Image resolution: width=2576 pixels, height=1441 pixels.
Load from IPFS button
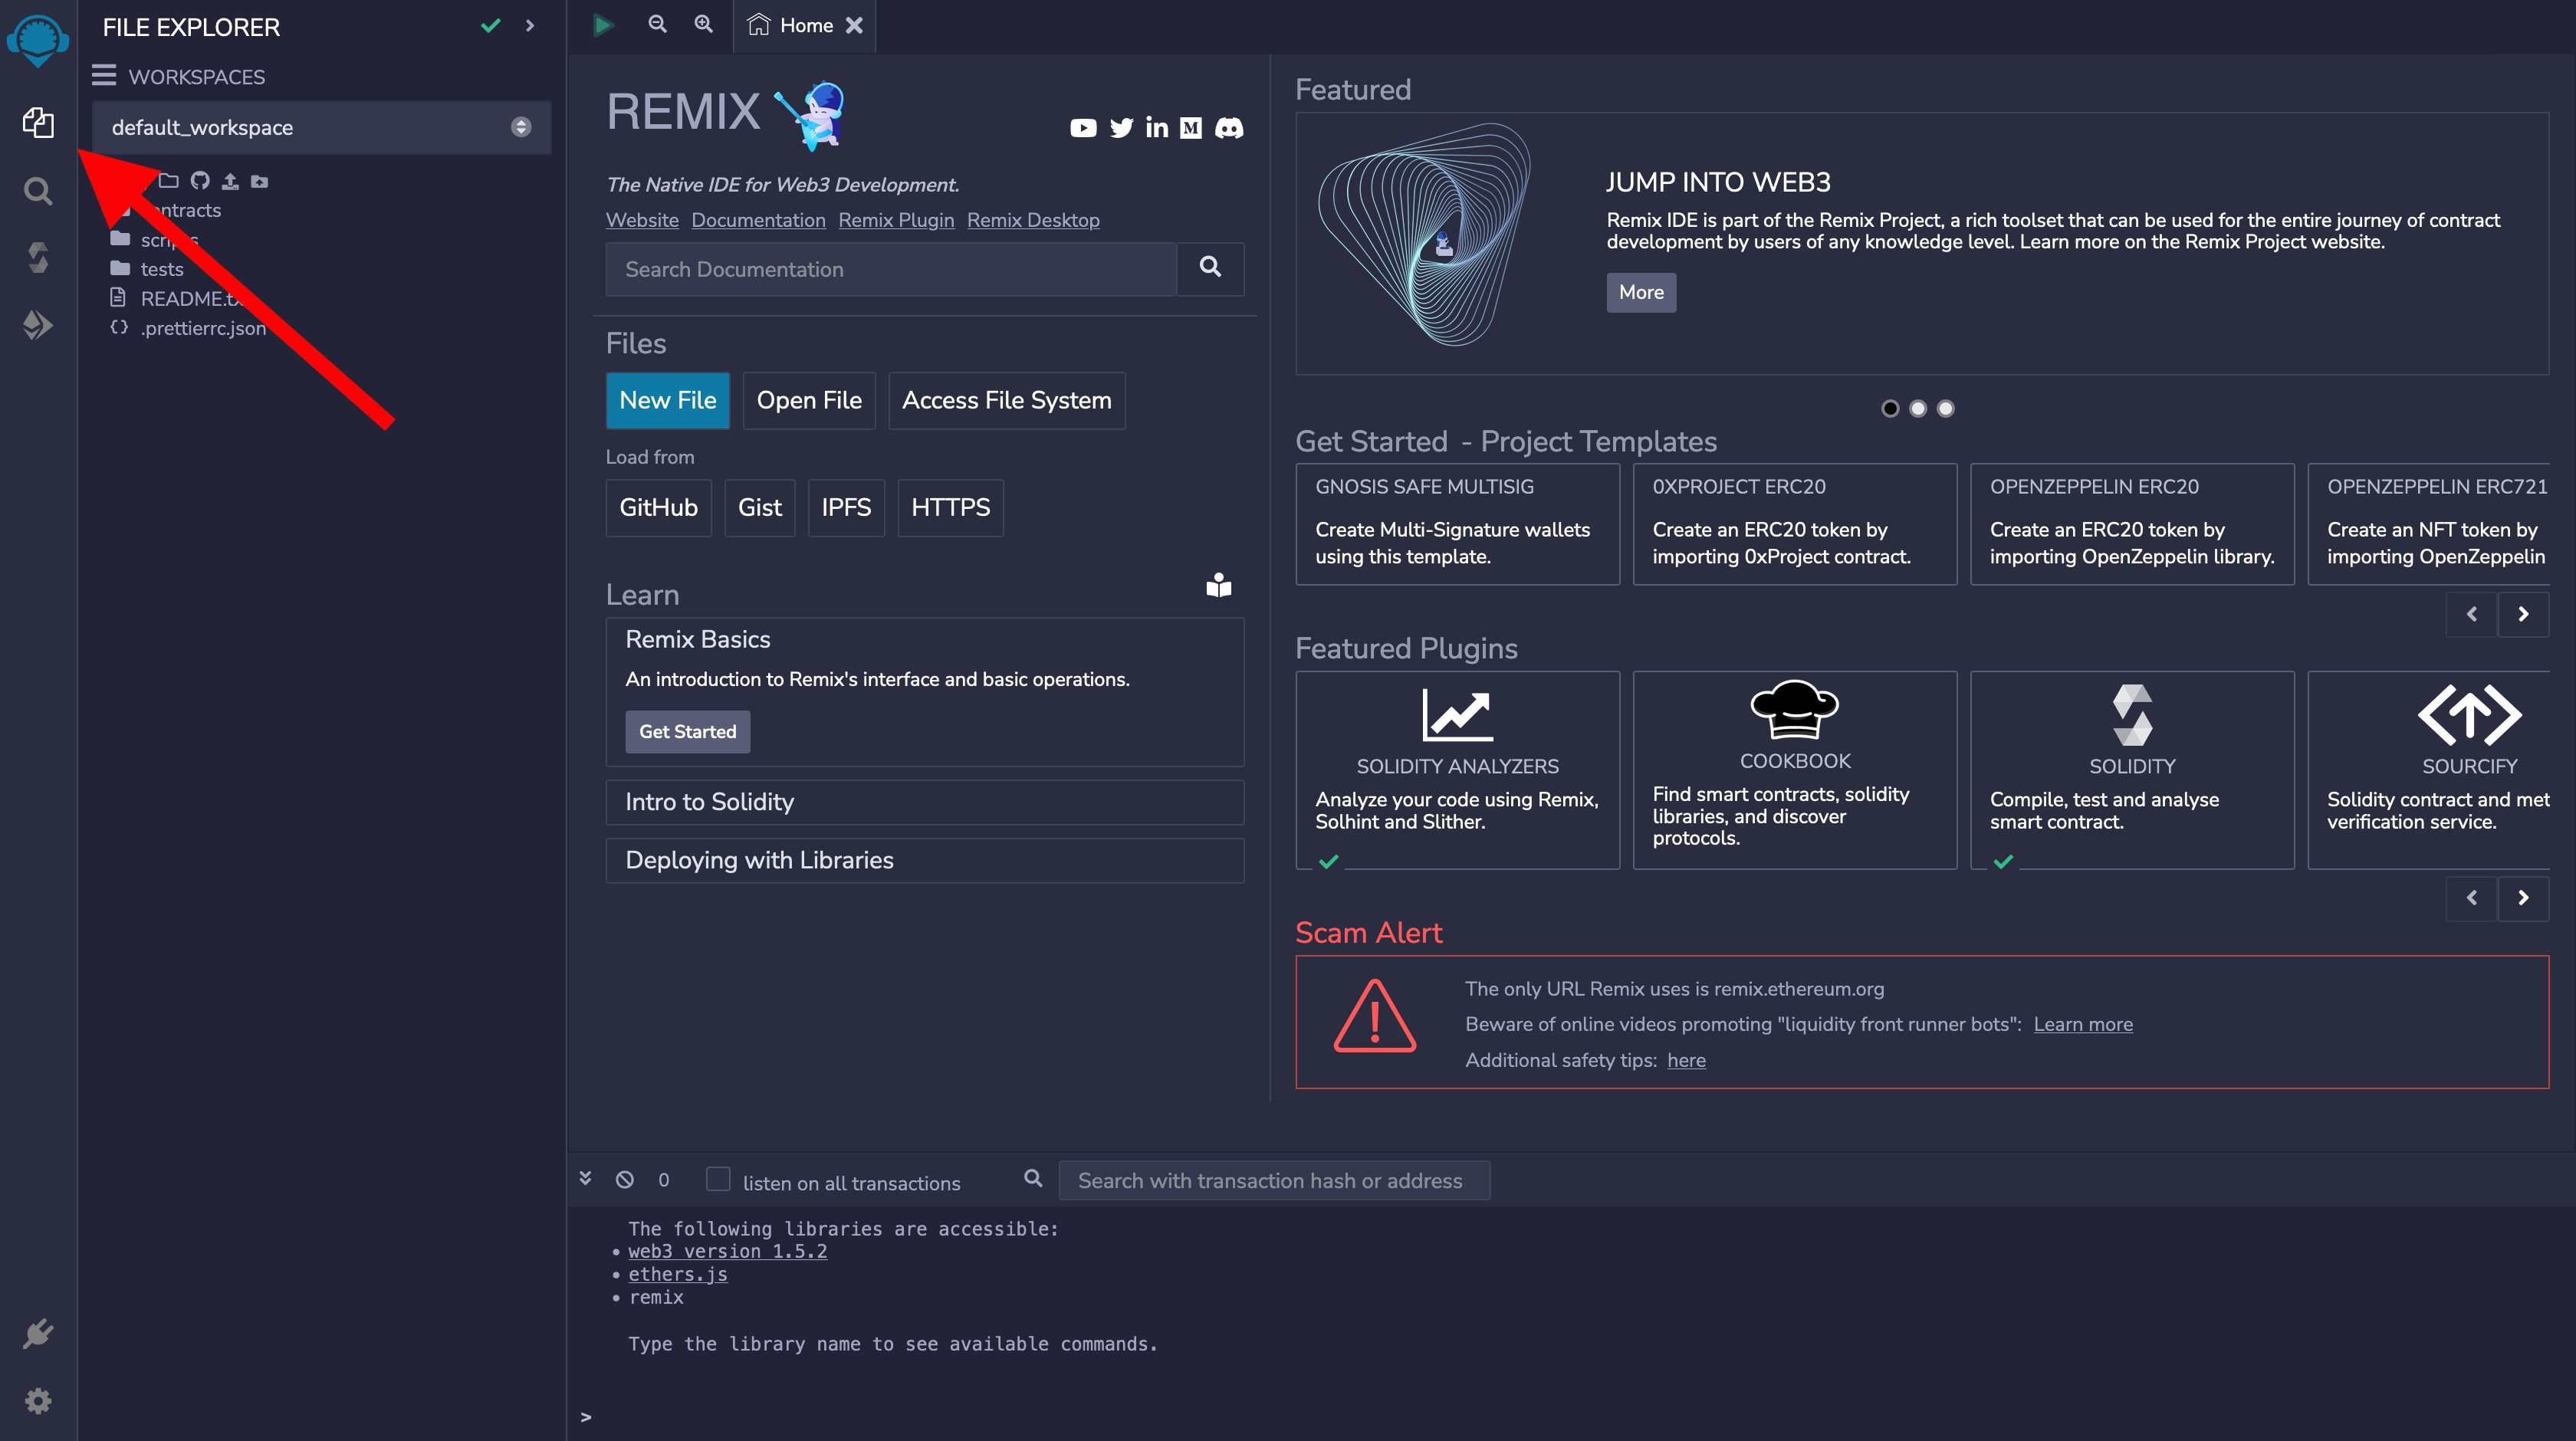point(846,508)
